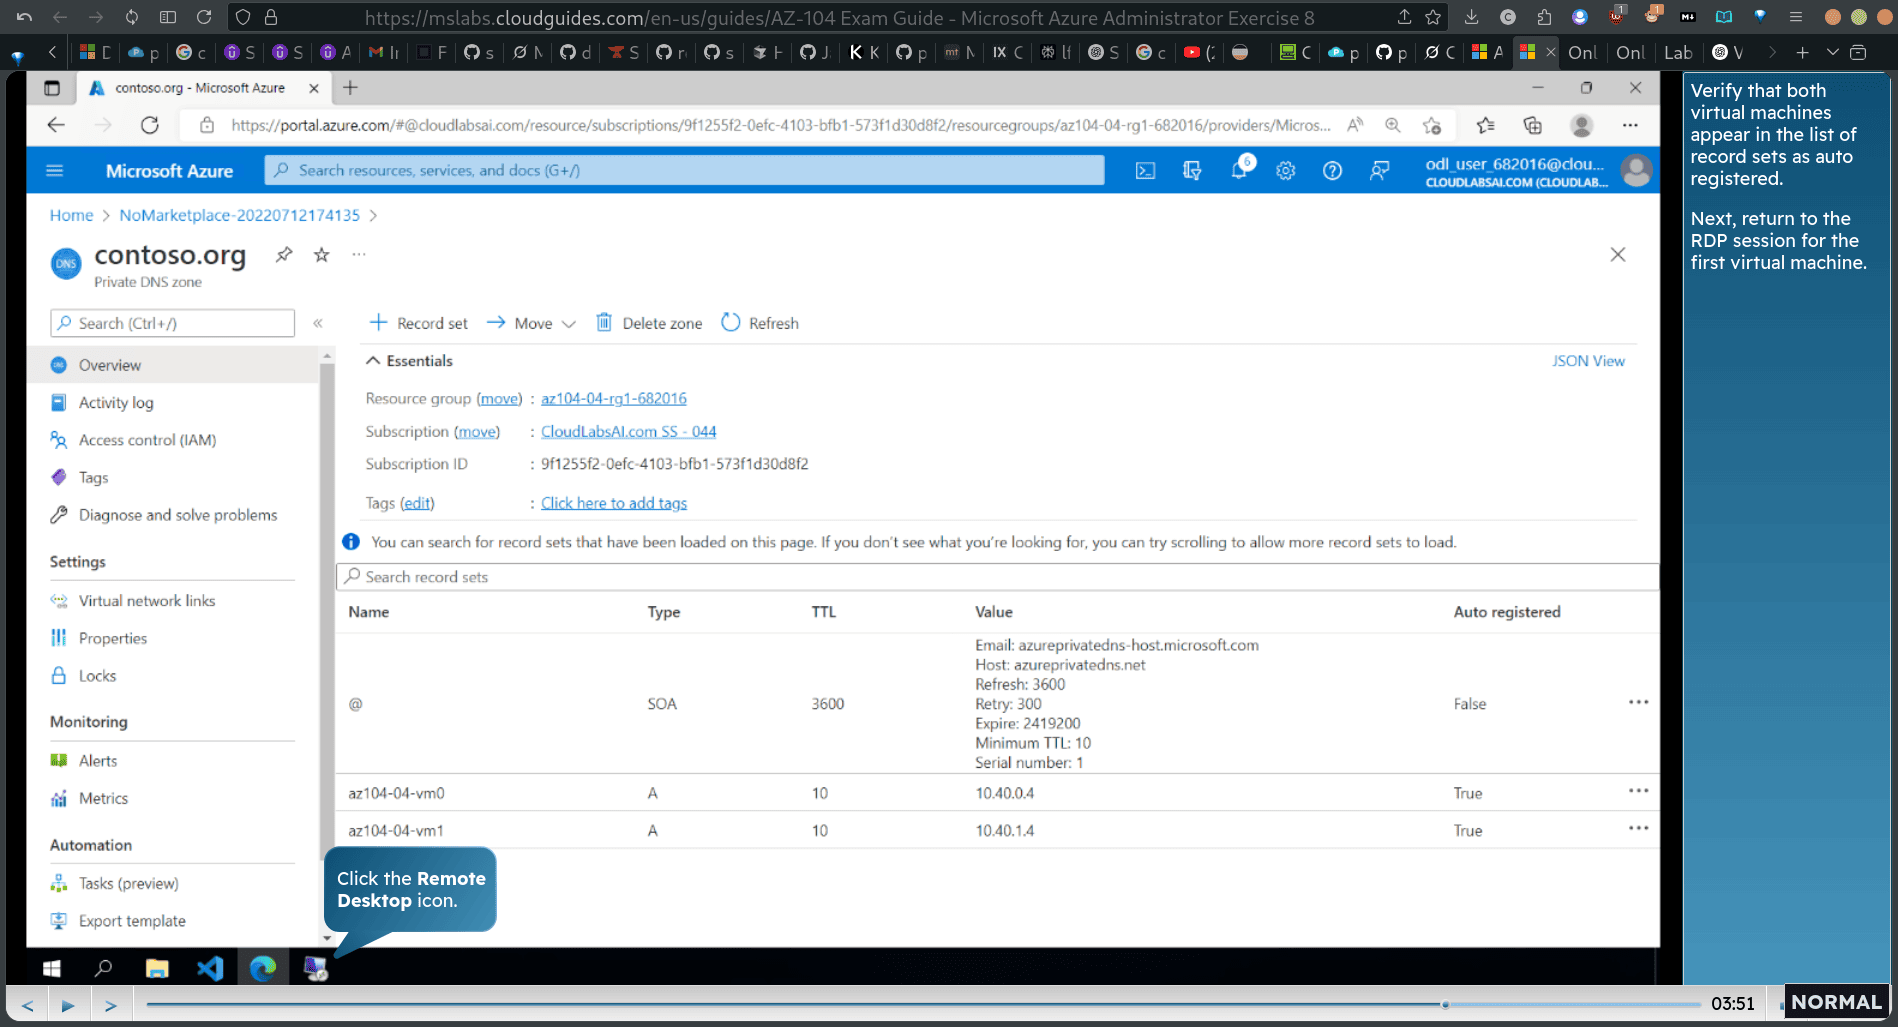Viewport: 1898px width, 1027px height.
Task: Select the az104-04-vm1 record name
Action: pyautogui.click(x=396, y=830)
